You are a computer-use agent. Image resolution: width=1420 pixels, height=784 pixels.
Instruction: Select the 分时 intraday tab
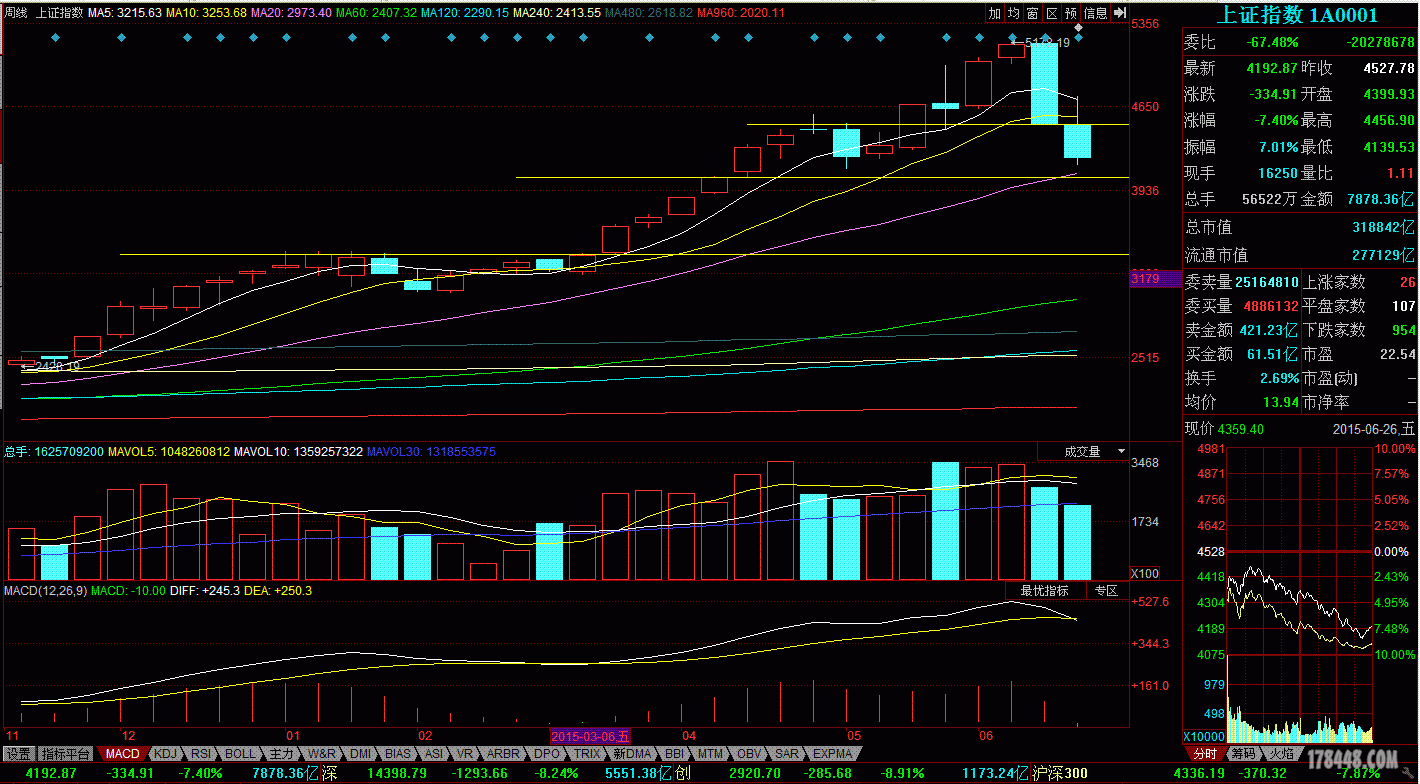1205,753
